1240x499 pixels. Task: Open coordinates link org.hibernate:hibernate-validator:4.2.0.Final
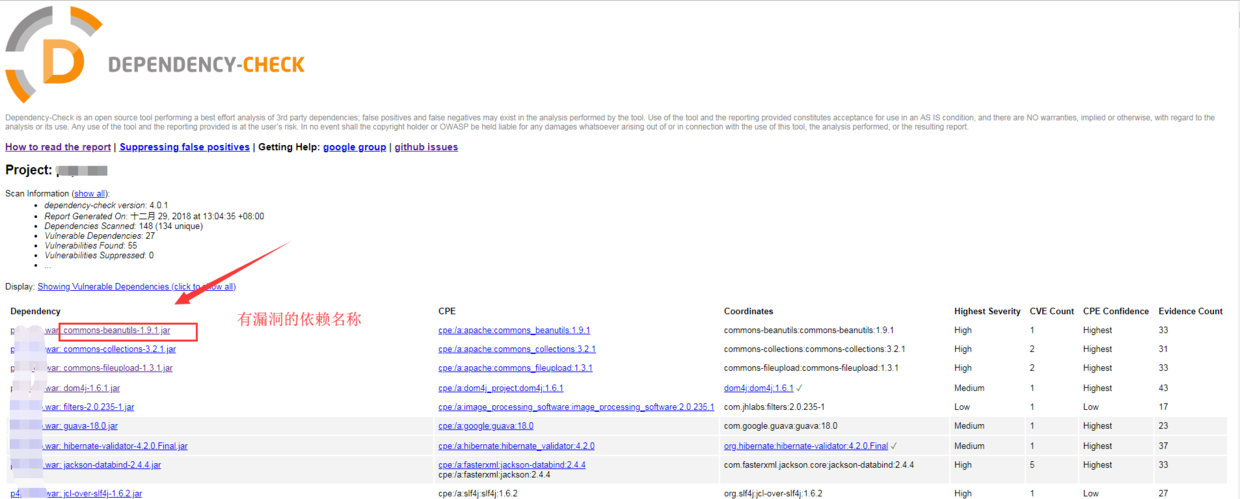[806, 446]
